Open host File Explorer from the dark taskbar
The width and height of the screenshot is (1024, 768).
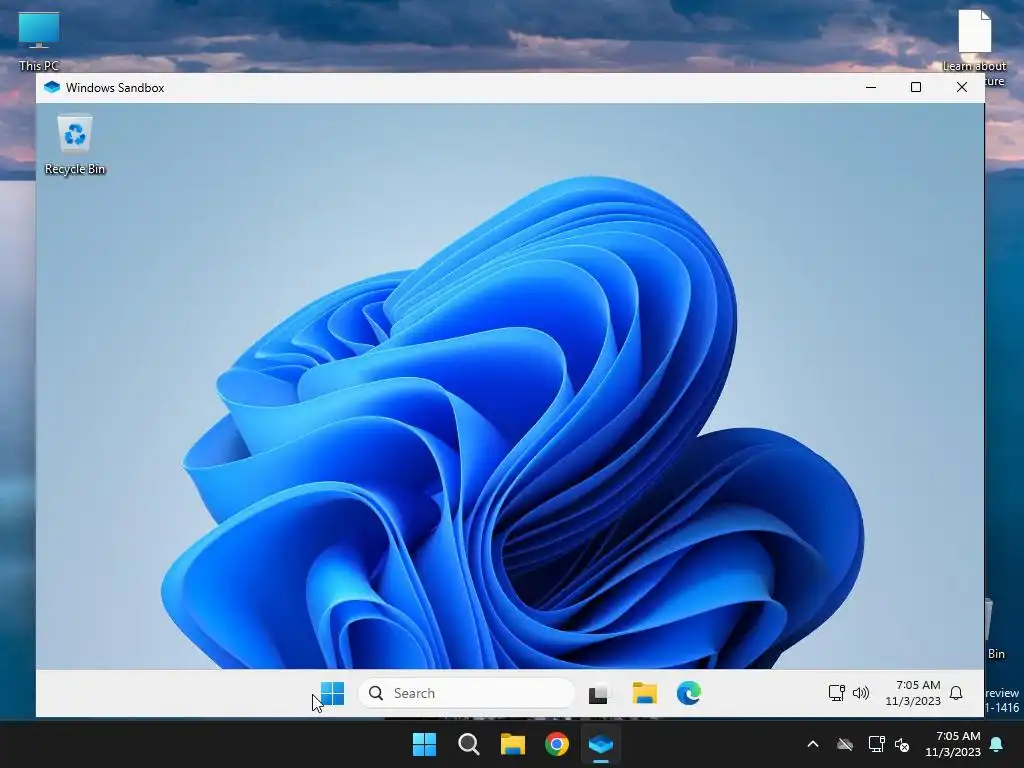[x=513, y=744]
